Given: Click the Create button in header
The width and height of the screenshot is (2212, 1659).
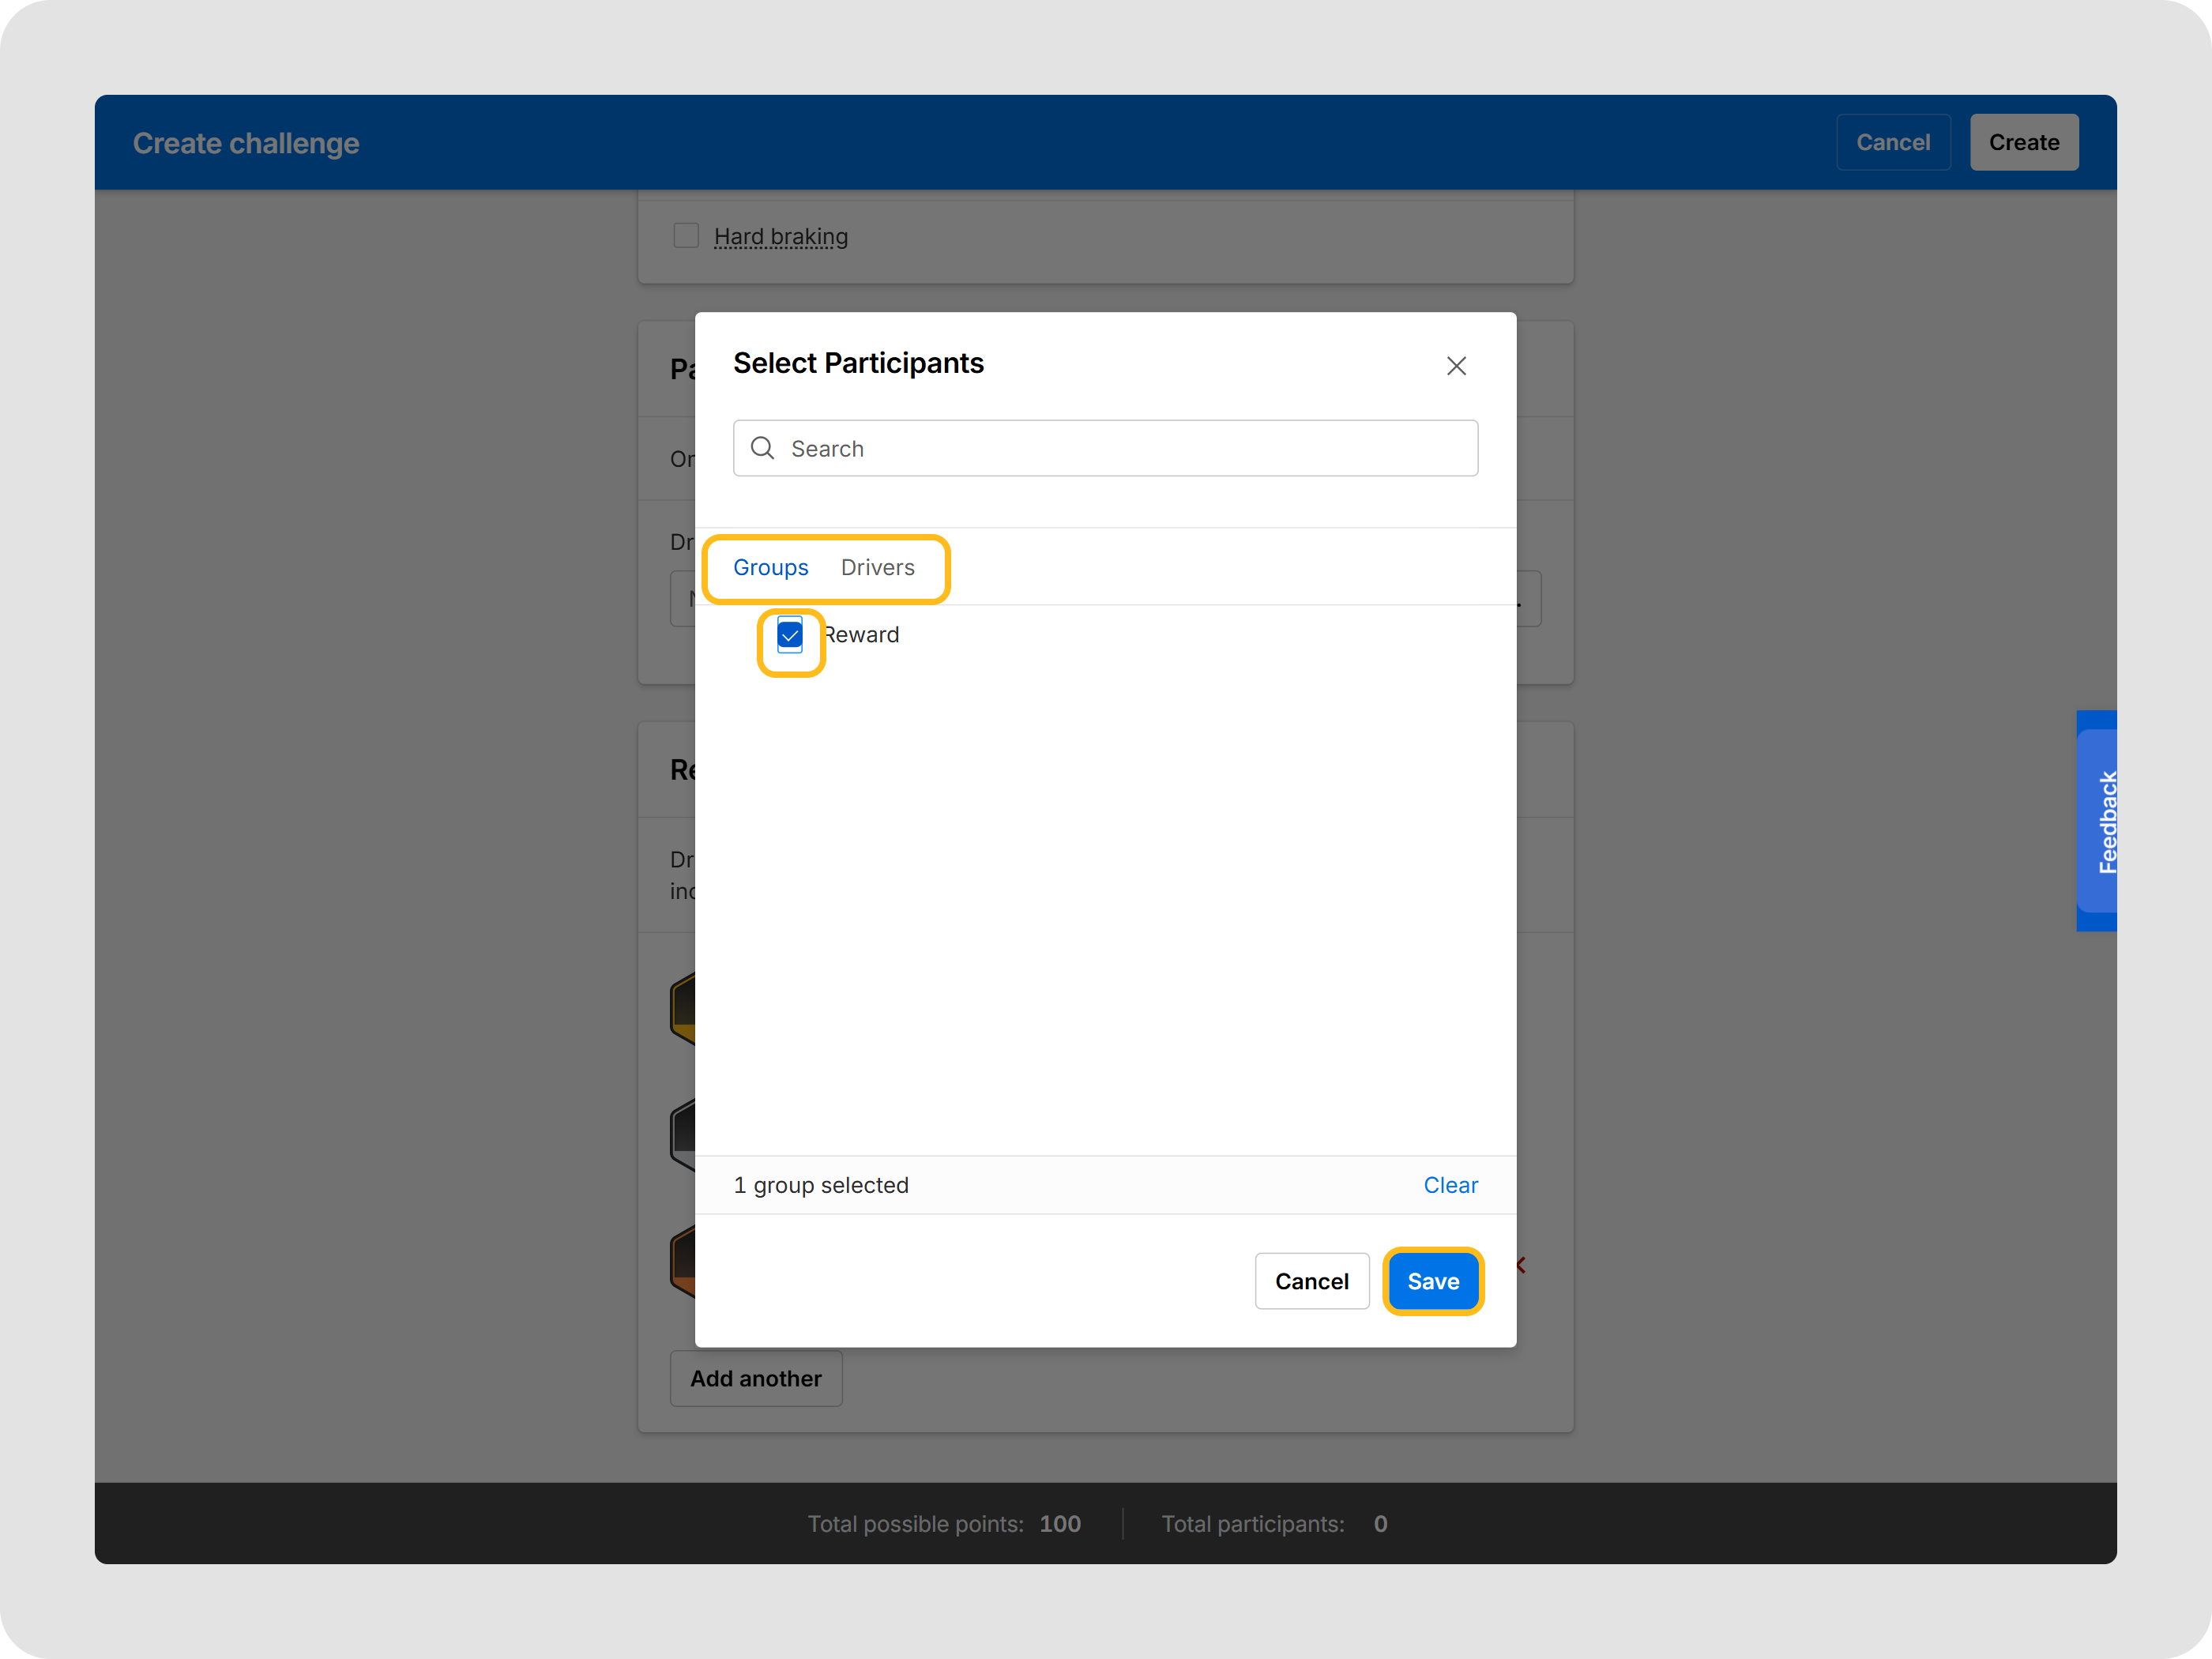Looking at the screenshot, I should (x=2024, y=142).
